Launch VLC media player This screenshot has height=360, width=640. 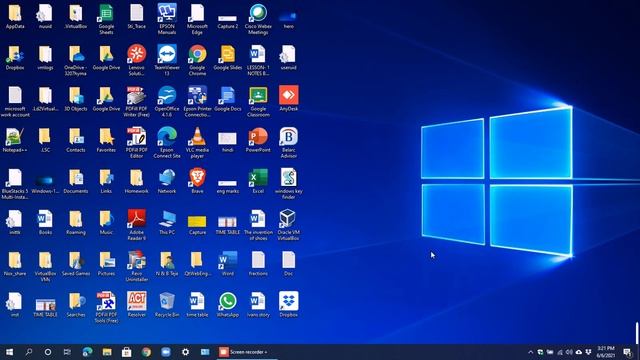pos(197,142)
